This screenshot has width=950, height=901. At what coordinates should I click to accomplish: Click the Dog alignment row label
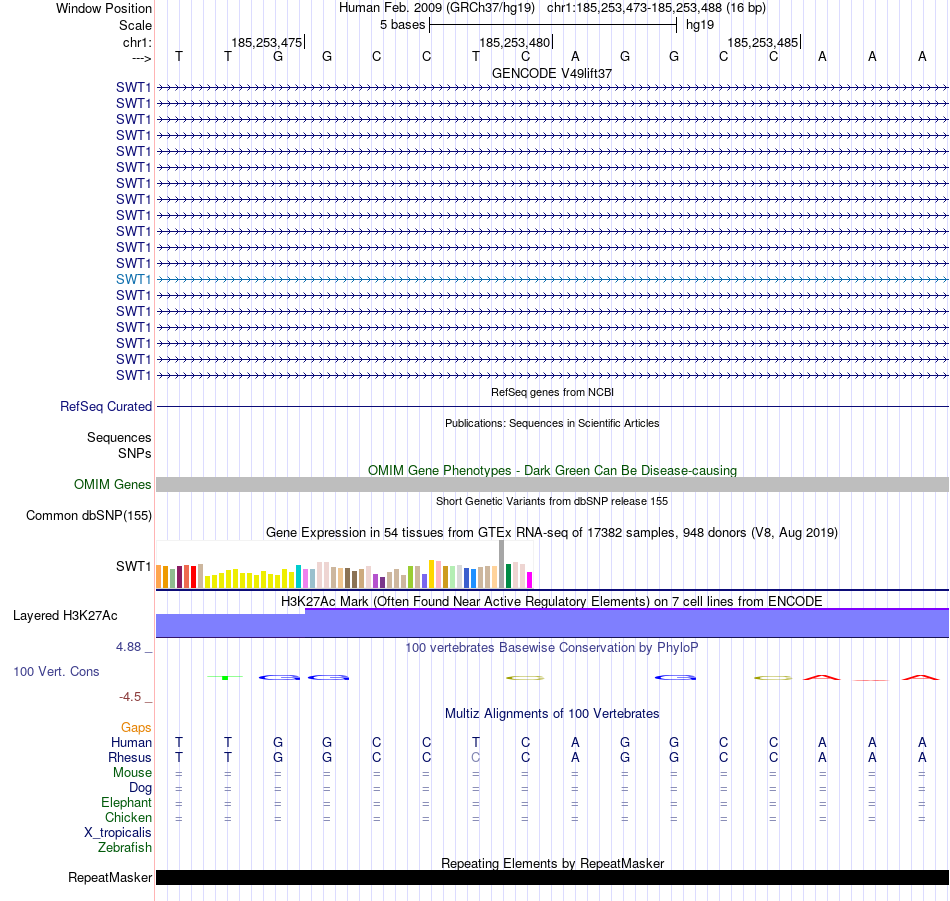(x=141, y=788)
